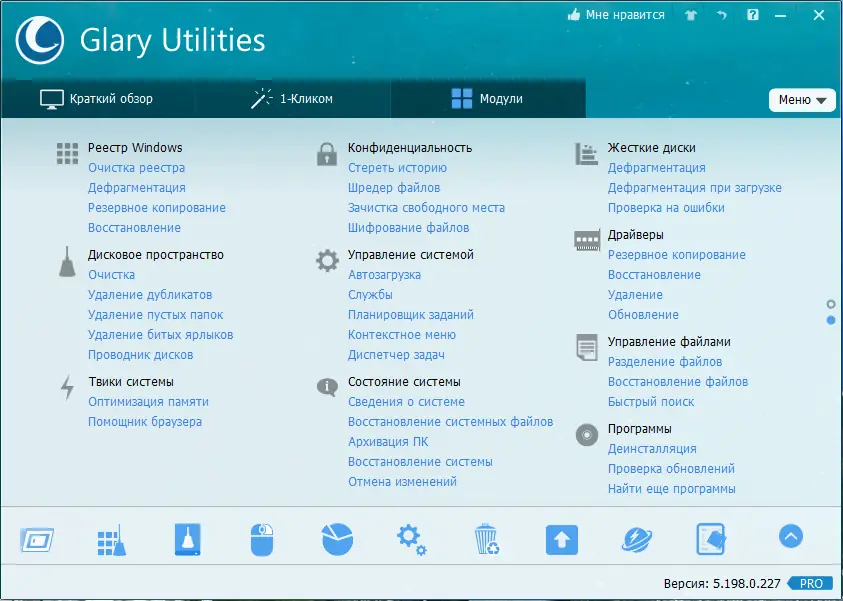
Task: Open Проверка на ошибки link
Action: click(666, 208)
